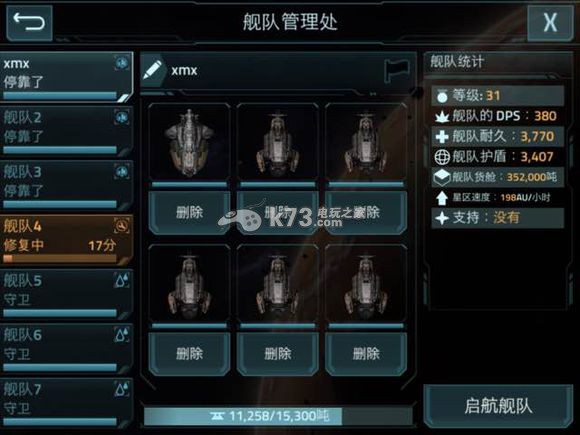Click the guard icon on 舰队6 entry
Viewport: 580px width, 435px height.
122,334
